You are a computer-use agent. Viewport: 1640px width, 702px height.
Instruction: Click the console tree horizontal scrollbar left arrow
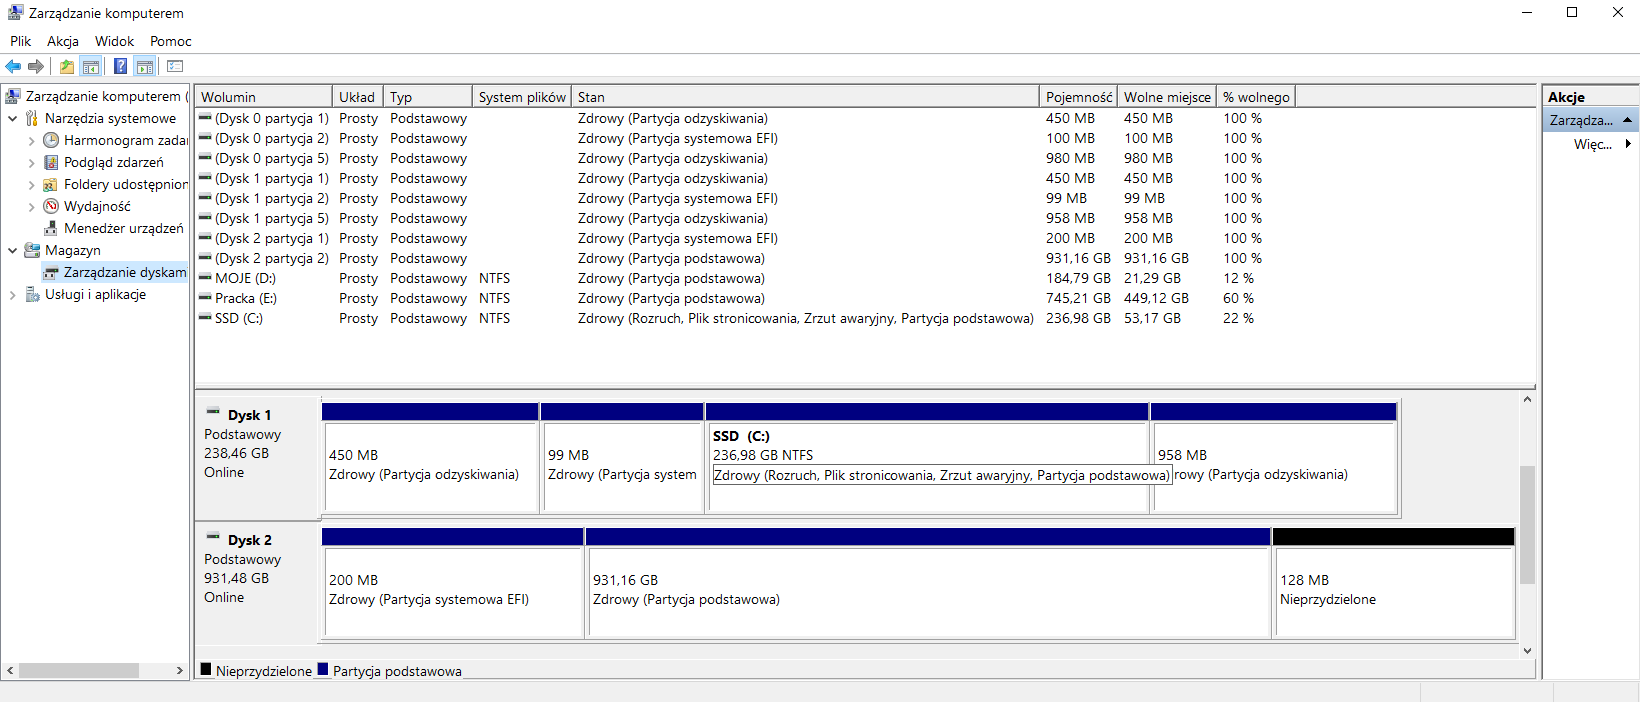pyautogui.click(x=10, y=670)
